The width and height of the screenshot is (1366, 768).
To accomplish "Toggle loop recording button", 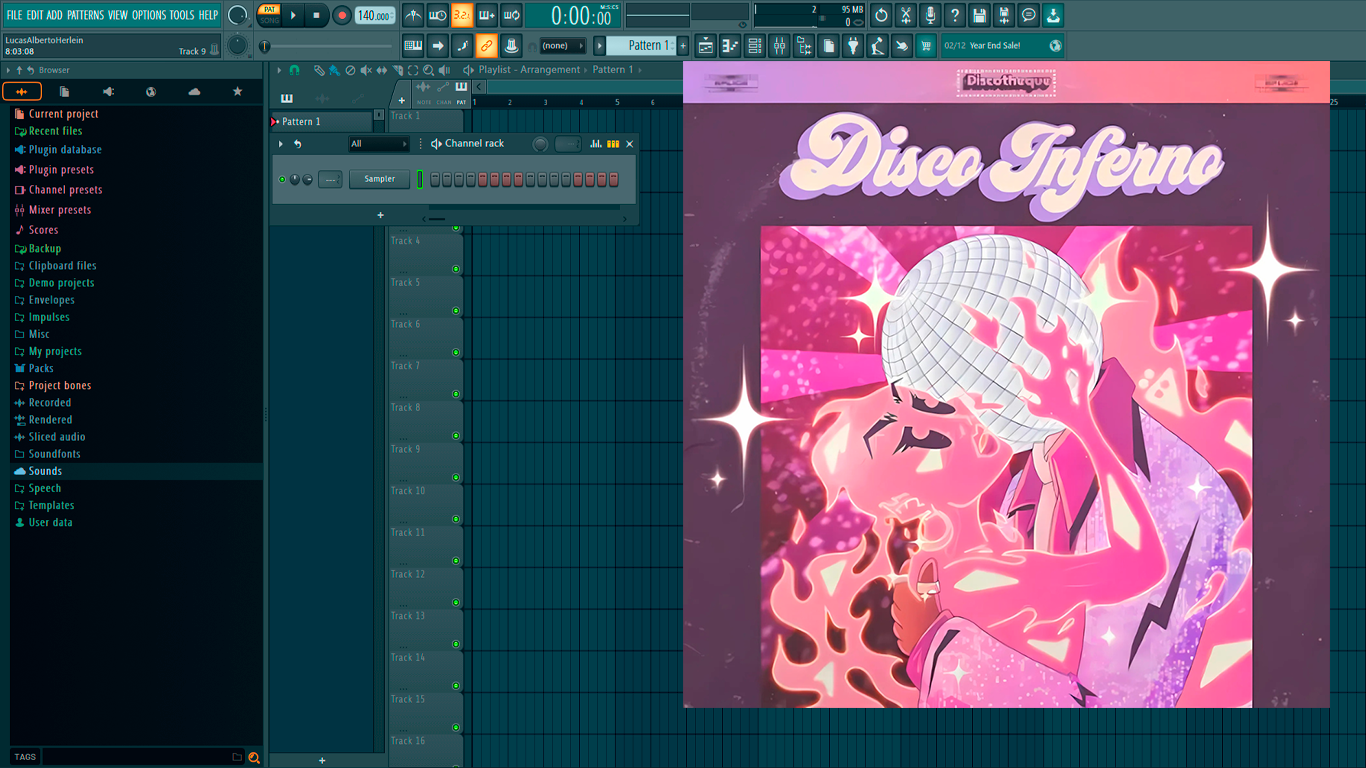I will tap(511, 15).
